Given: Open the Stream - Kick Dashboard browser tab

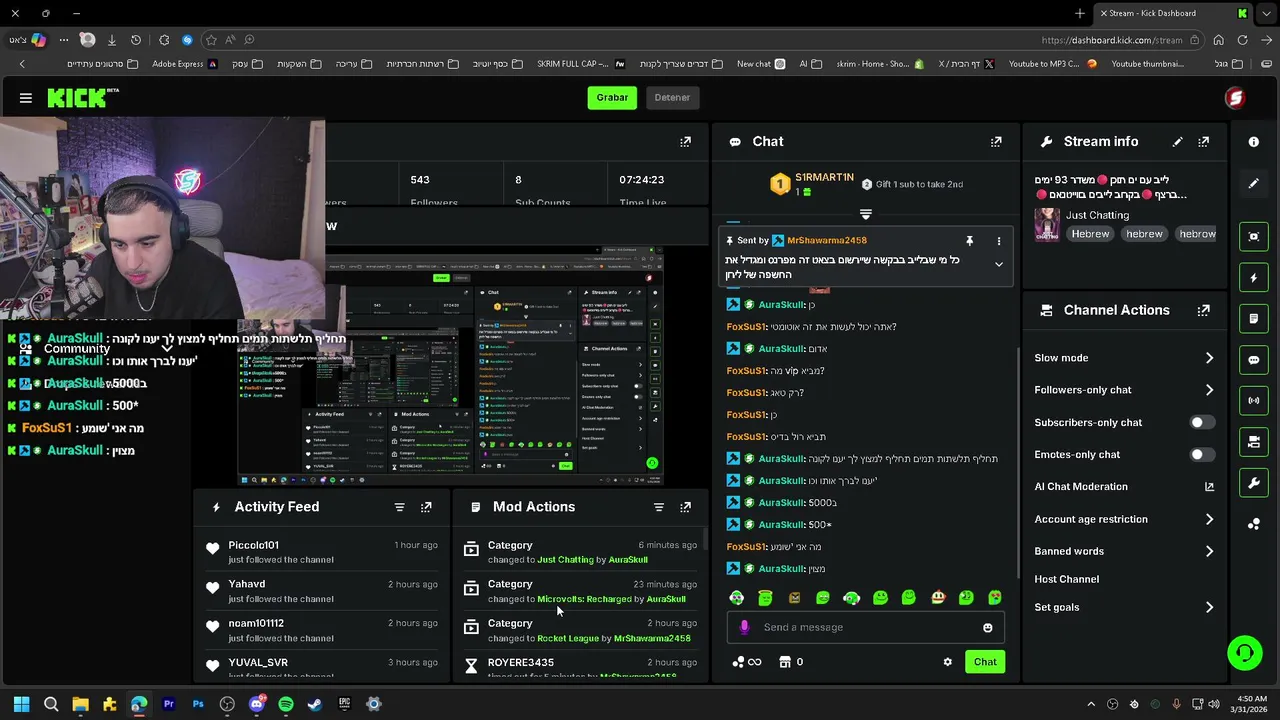Looking at the screenshot, I should 1171,13.
